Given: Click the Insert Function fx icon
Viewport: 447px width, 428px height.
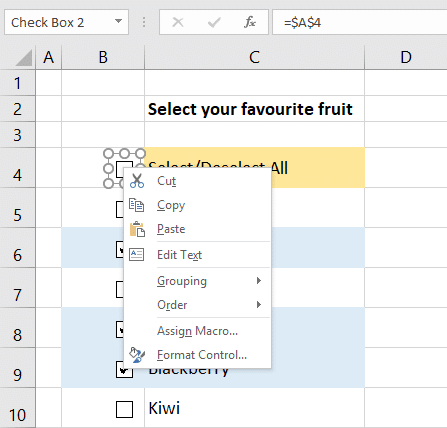Looking at the screenshot, I should coord(250,22).
